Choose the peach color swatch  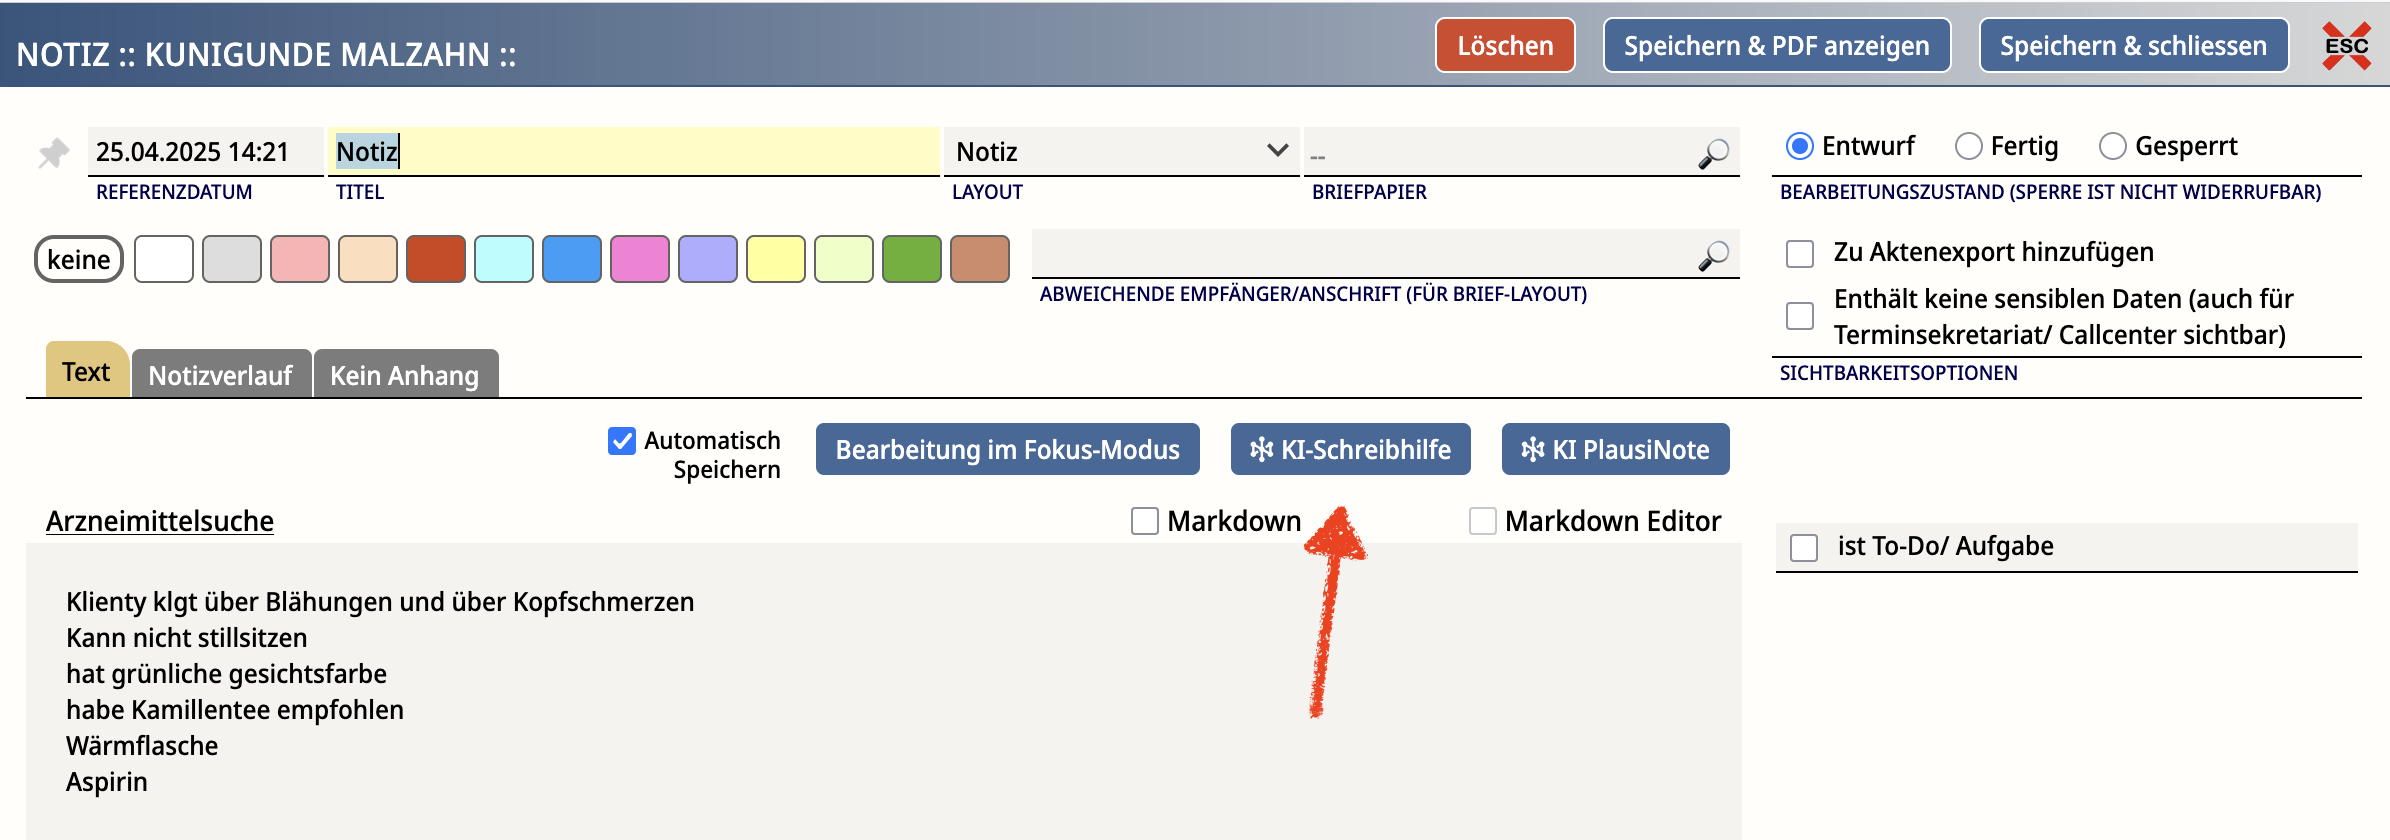click(368, 259)
